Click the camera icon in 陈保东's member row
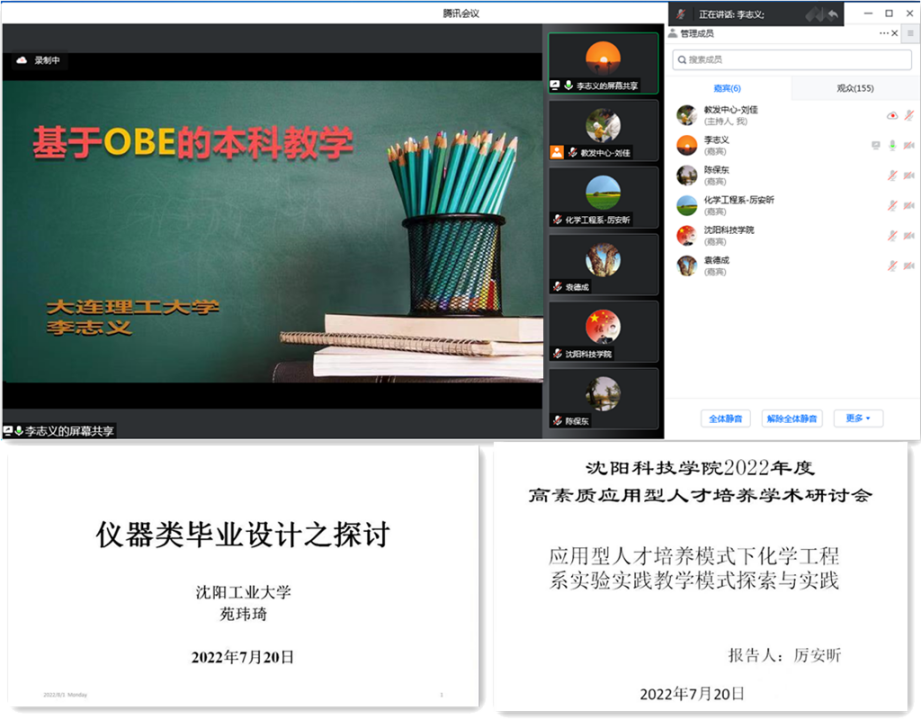The width and height of the screenshot is (921, 720). 909,175
